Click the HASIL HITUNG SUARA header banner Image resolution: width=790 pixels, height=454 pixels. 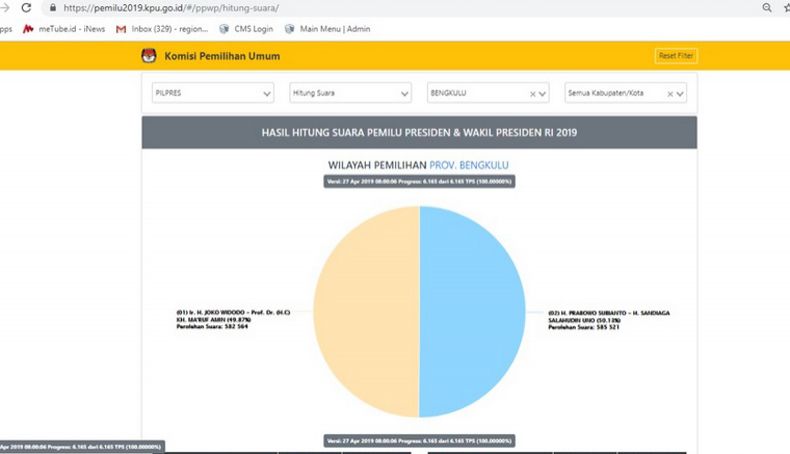click(x=419, y=133)
